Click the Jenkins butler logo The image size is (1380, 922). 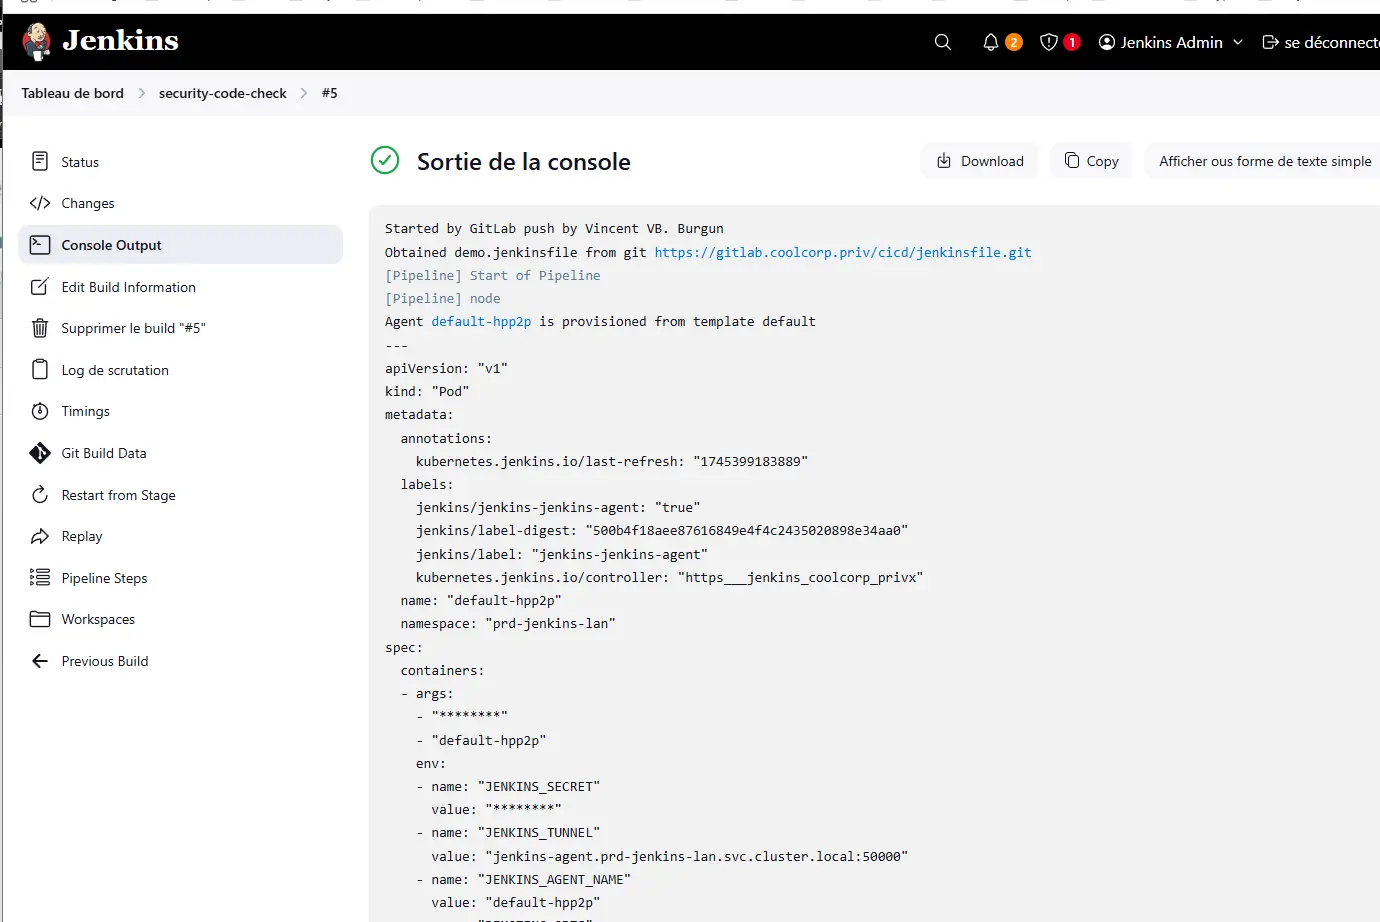point(37,41)
